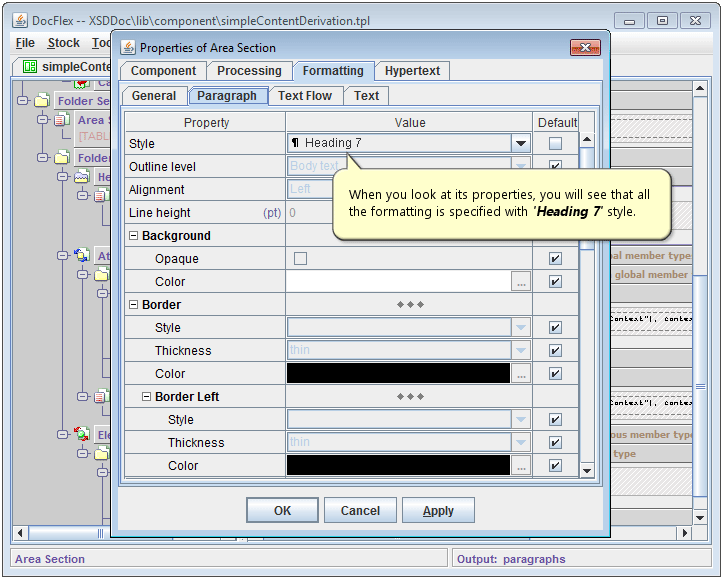This screenshot has width=723, height=579.
Task: Open Background Color picker via ellipsis button
Action: 520,282
